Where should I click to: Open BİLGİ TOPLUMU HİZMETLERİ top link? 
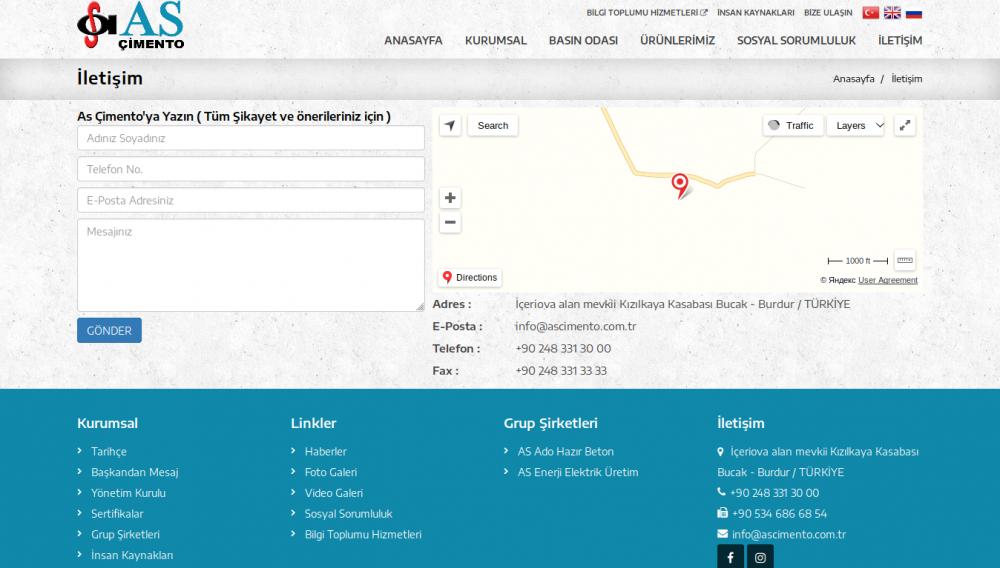(x=647, y=13)
